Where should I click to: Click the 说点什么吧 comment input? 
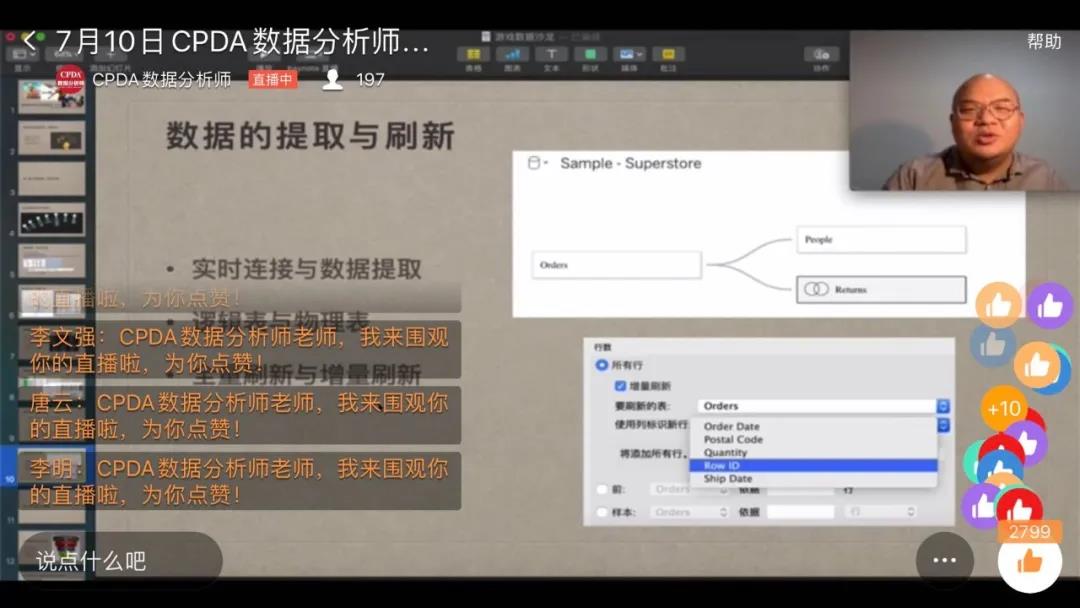121,560
